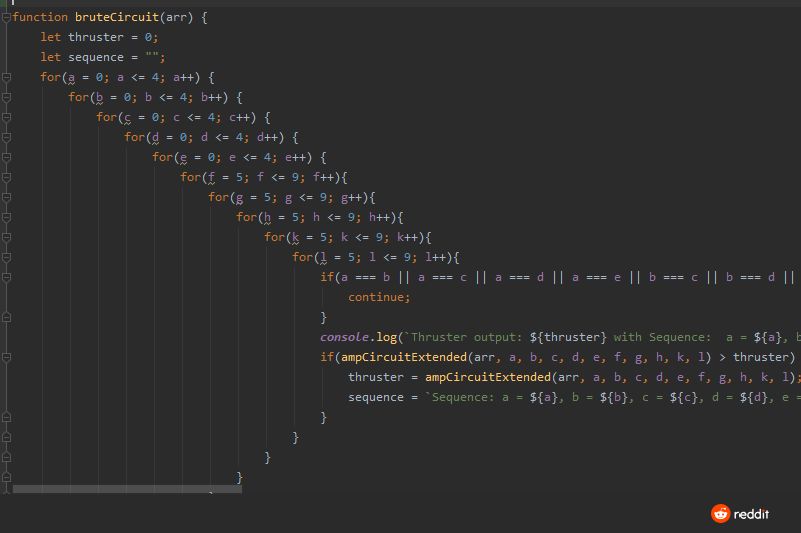Click 'a++' in the first for loop
801x533 pixels.
[183, 78]
